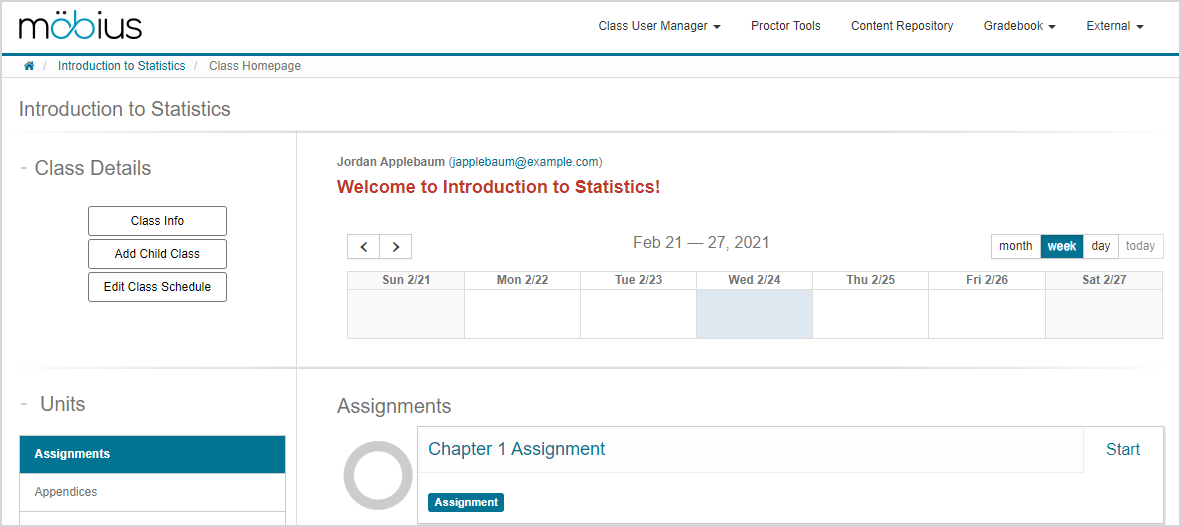Image resolution: width=1181 pixels, height=527 pixels.
Task: Advance to next week with right arrow
Action: (396, 246)
